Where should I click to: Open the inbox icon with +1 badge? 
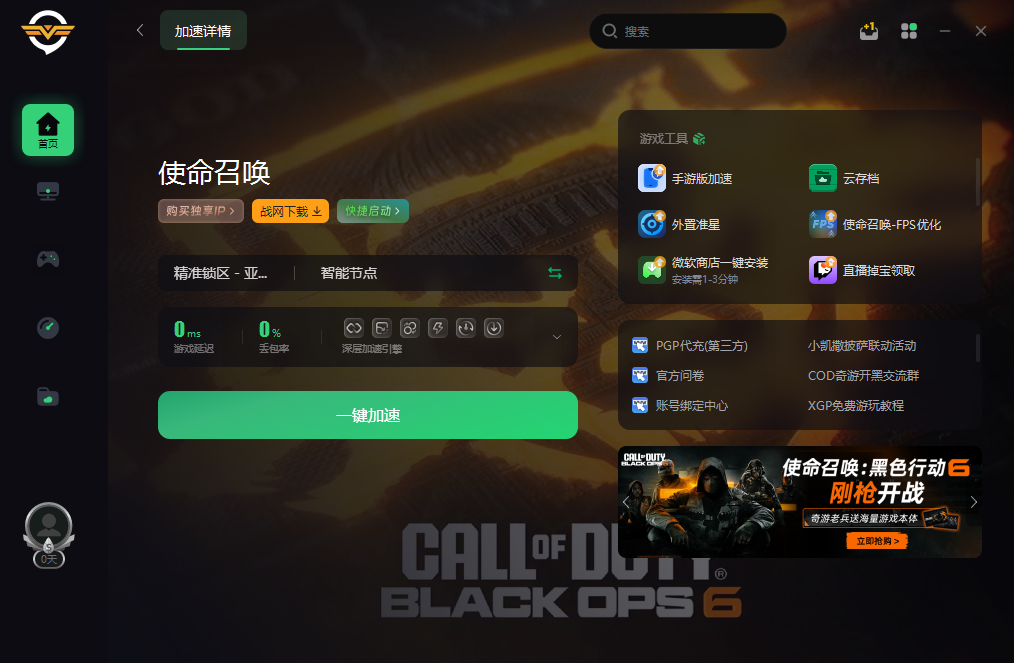point(868,30)
